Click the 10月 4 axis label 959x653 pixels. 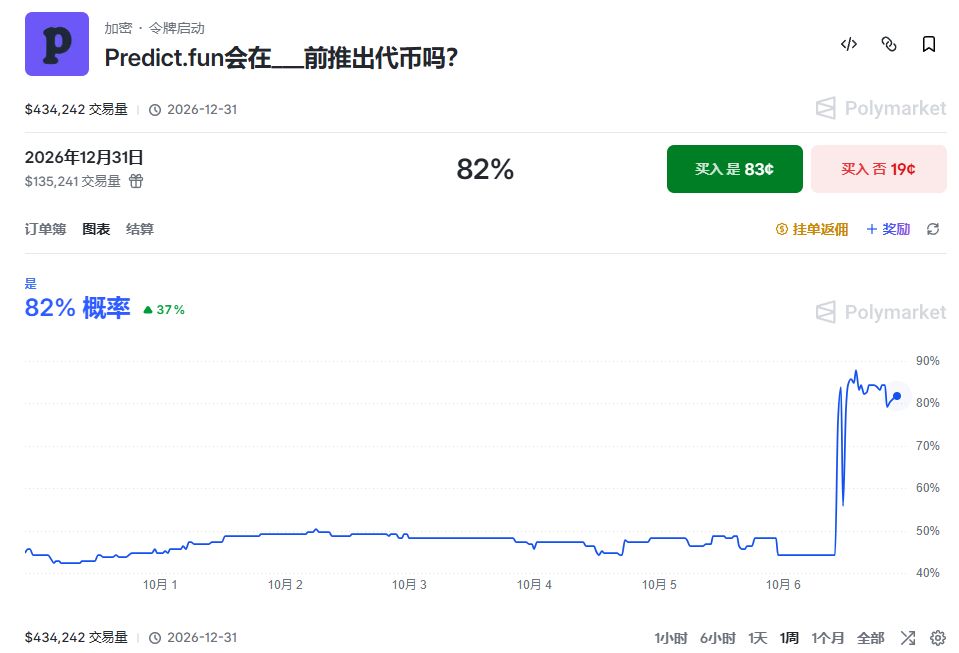pyautogui.click(x=534, y=585)
